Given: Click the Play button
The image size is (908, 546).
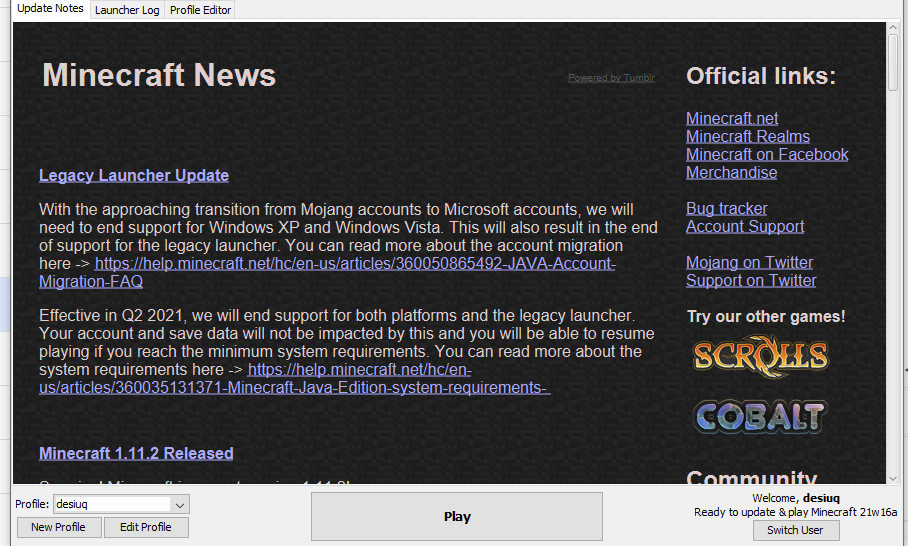Looking at the screenshot, I should [x=457, y=516].
